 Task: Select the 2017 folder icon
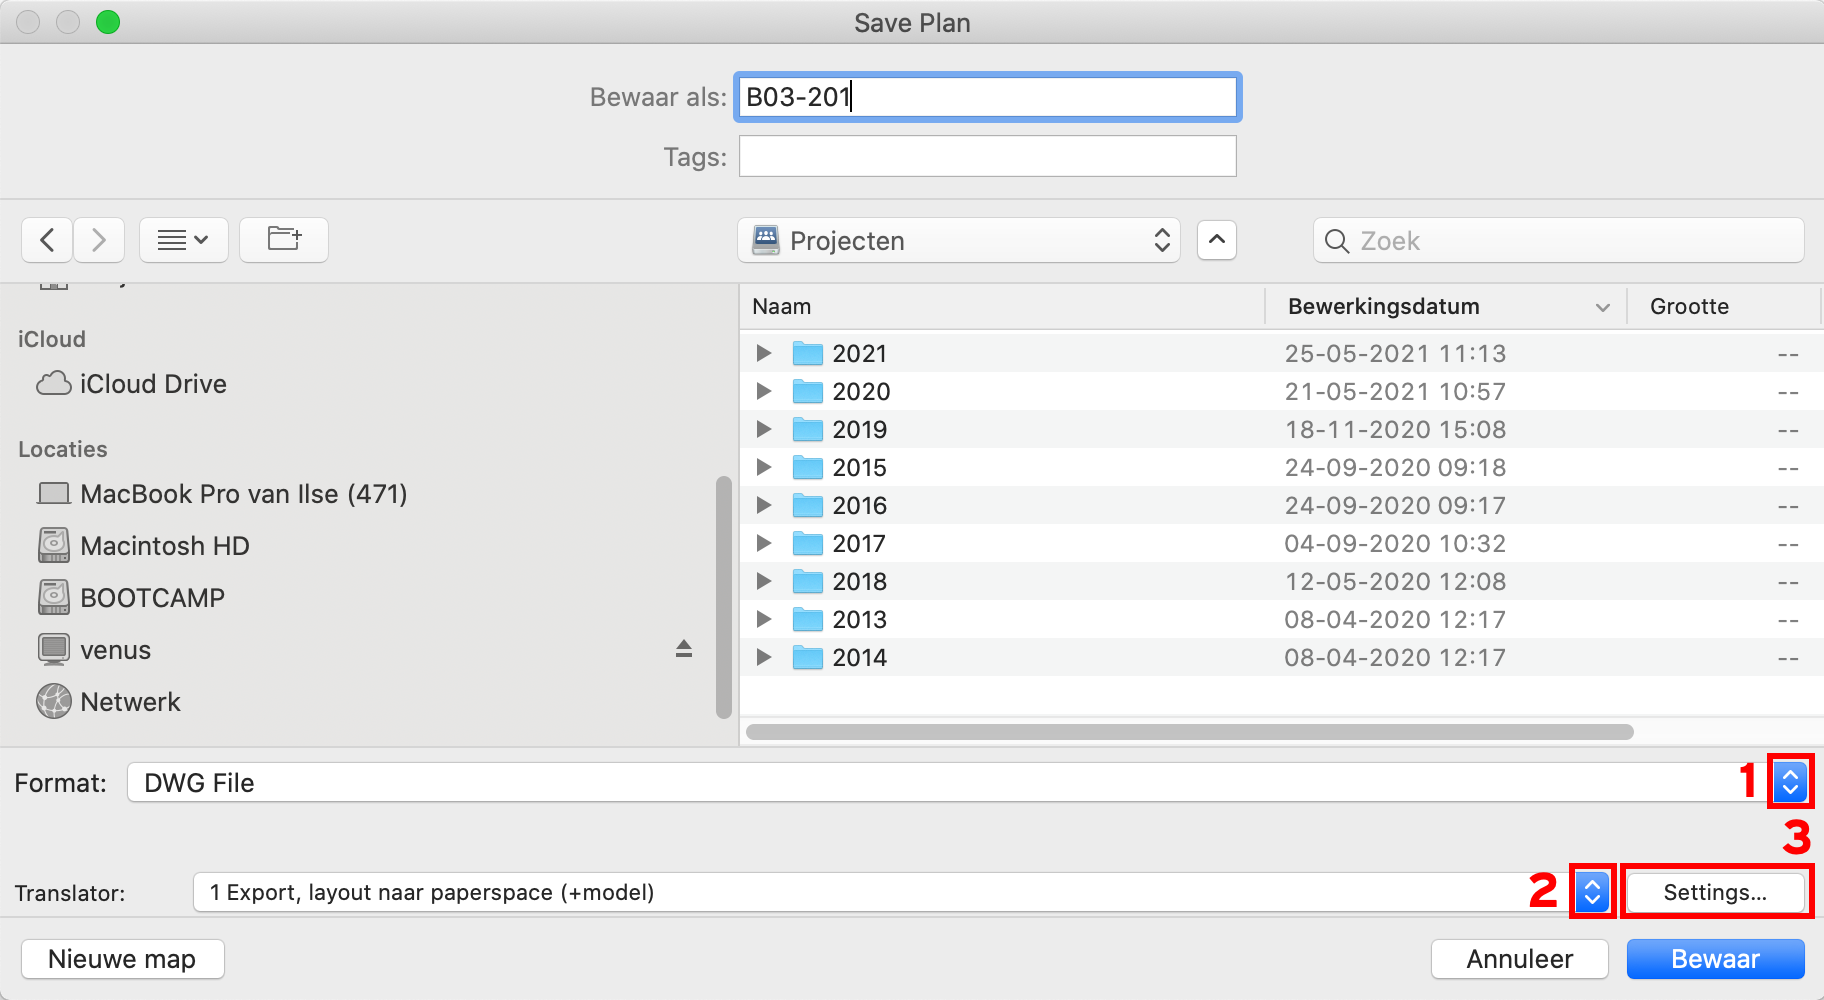click(x=808, y=543)
